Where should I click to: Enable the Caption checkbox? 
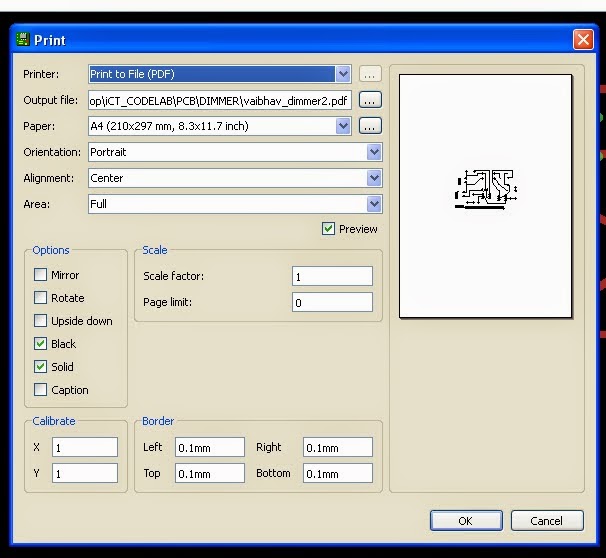click(40, 390)
